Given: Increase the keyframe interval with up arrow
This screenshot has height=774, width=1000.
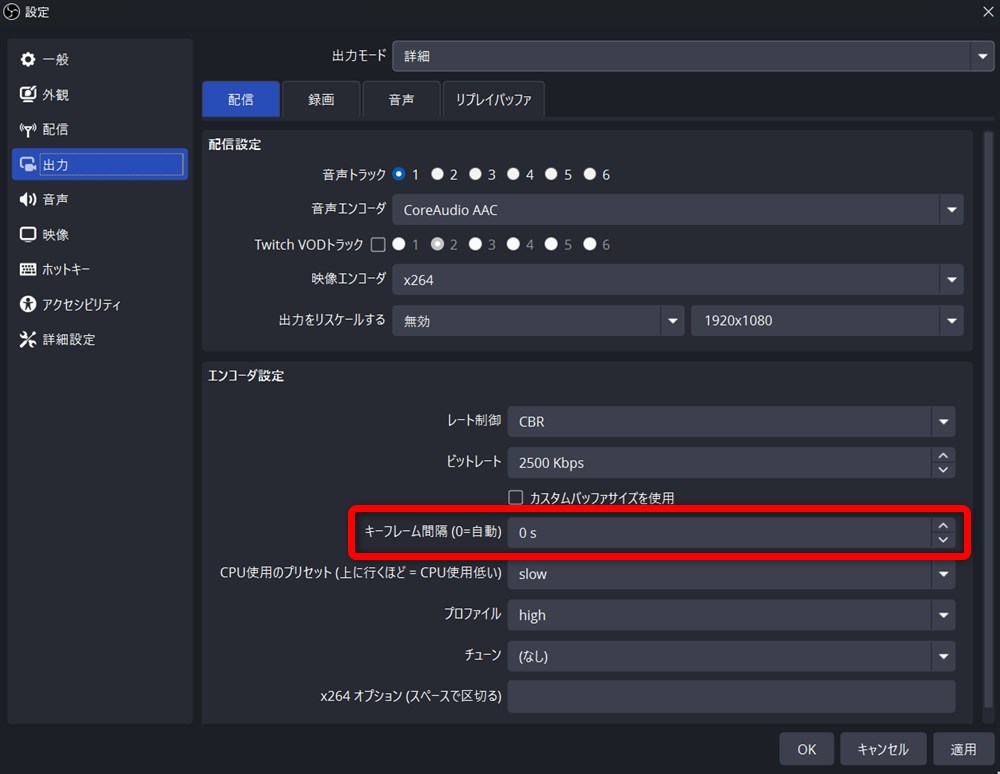Looking at the screenshot, I should (x=942, y=526).
